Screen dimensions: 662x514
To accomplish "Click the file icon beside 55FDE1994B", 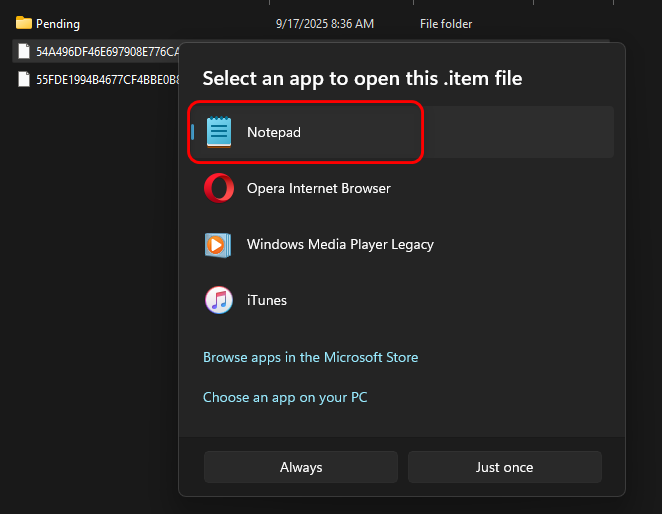I will [24, 79].
